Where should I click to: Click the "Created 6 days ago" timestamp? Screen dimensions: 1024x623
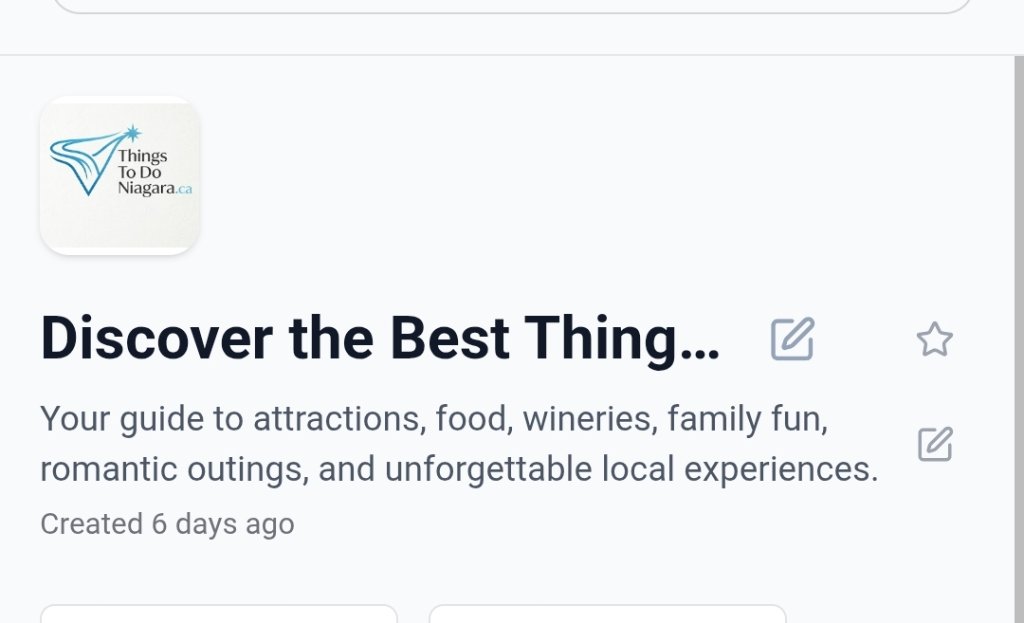(x=167, y=523)
